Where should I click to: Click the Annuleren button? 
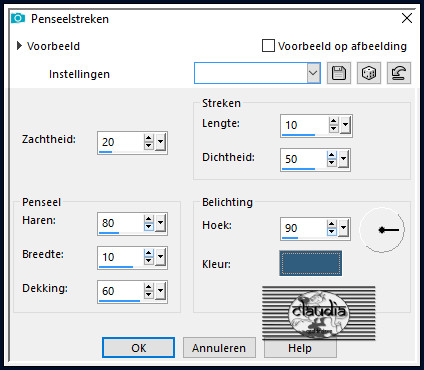(219, 348)
